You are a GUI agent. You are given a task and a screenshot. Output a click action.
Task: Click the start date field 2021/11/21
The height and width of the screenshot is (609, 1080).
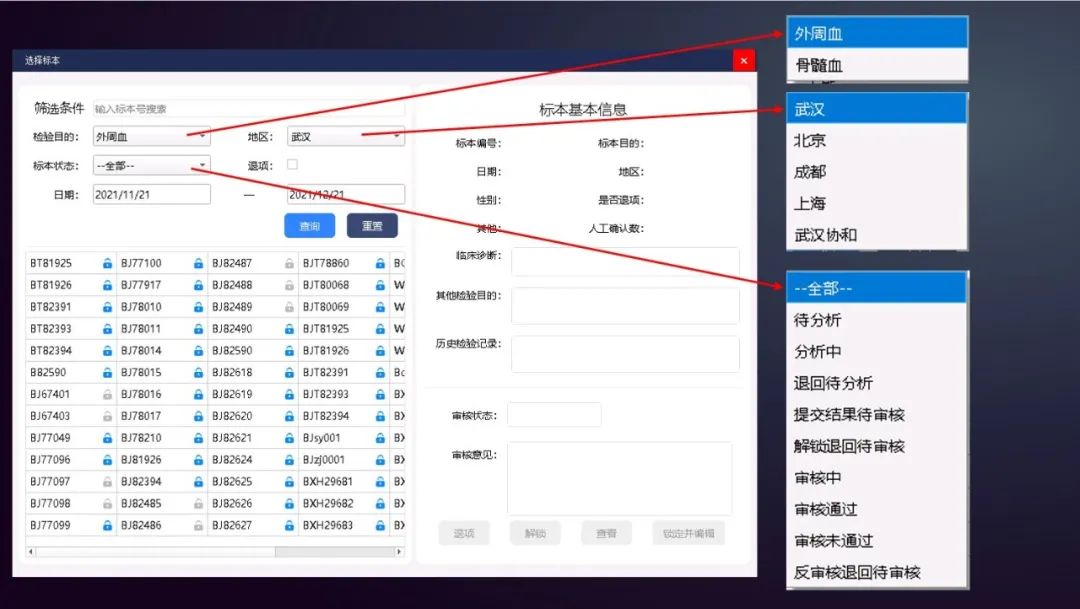151,195
